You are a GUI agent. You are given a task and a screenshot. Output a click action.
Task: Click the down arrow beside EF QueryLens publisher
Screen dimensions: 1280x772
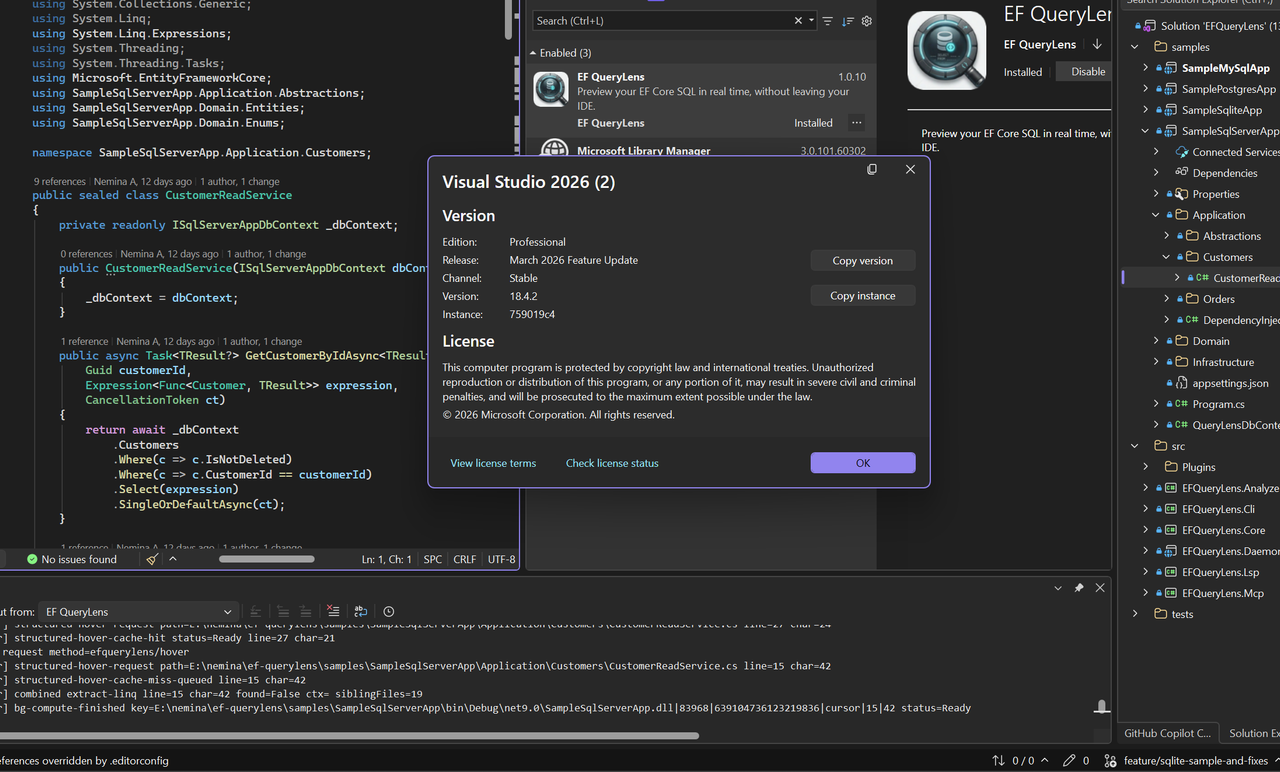click(x=1097, y=44)
